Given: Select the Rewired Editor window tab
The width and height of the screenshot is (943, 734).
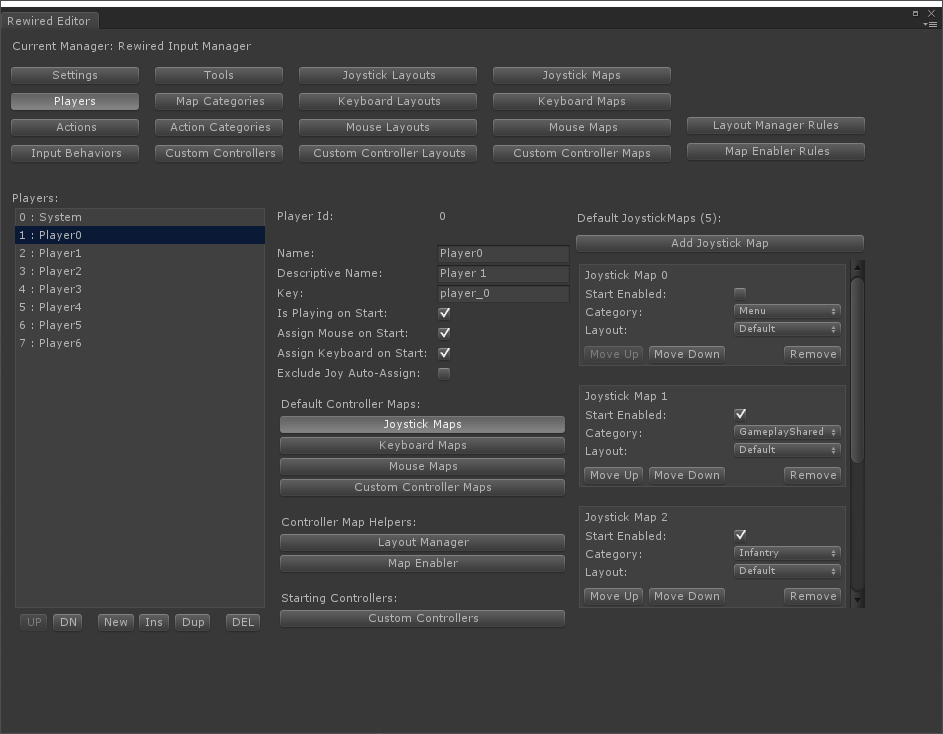Looking at the screenshot, I should (x=49, y=21).
